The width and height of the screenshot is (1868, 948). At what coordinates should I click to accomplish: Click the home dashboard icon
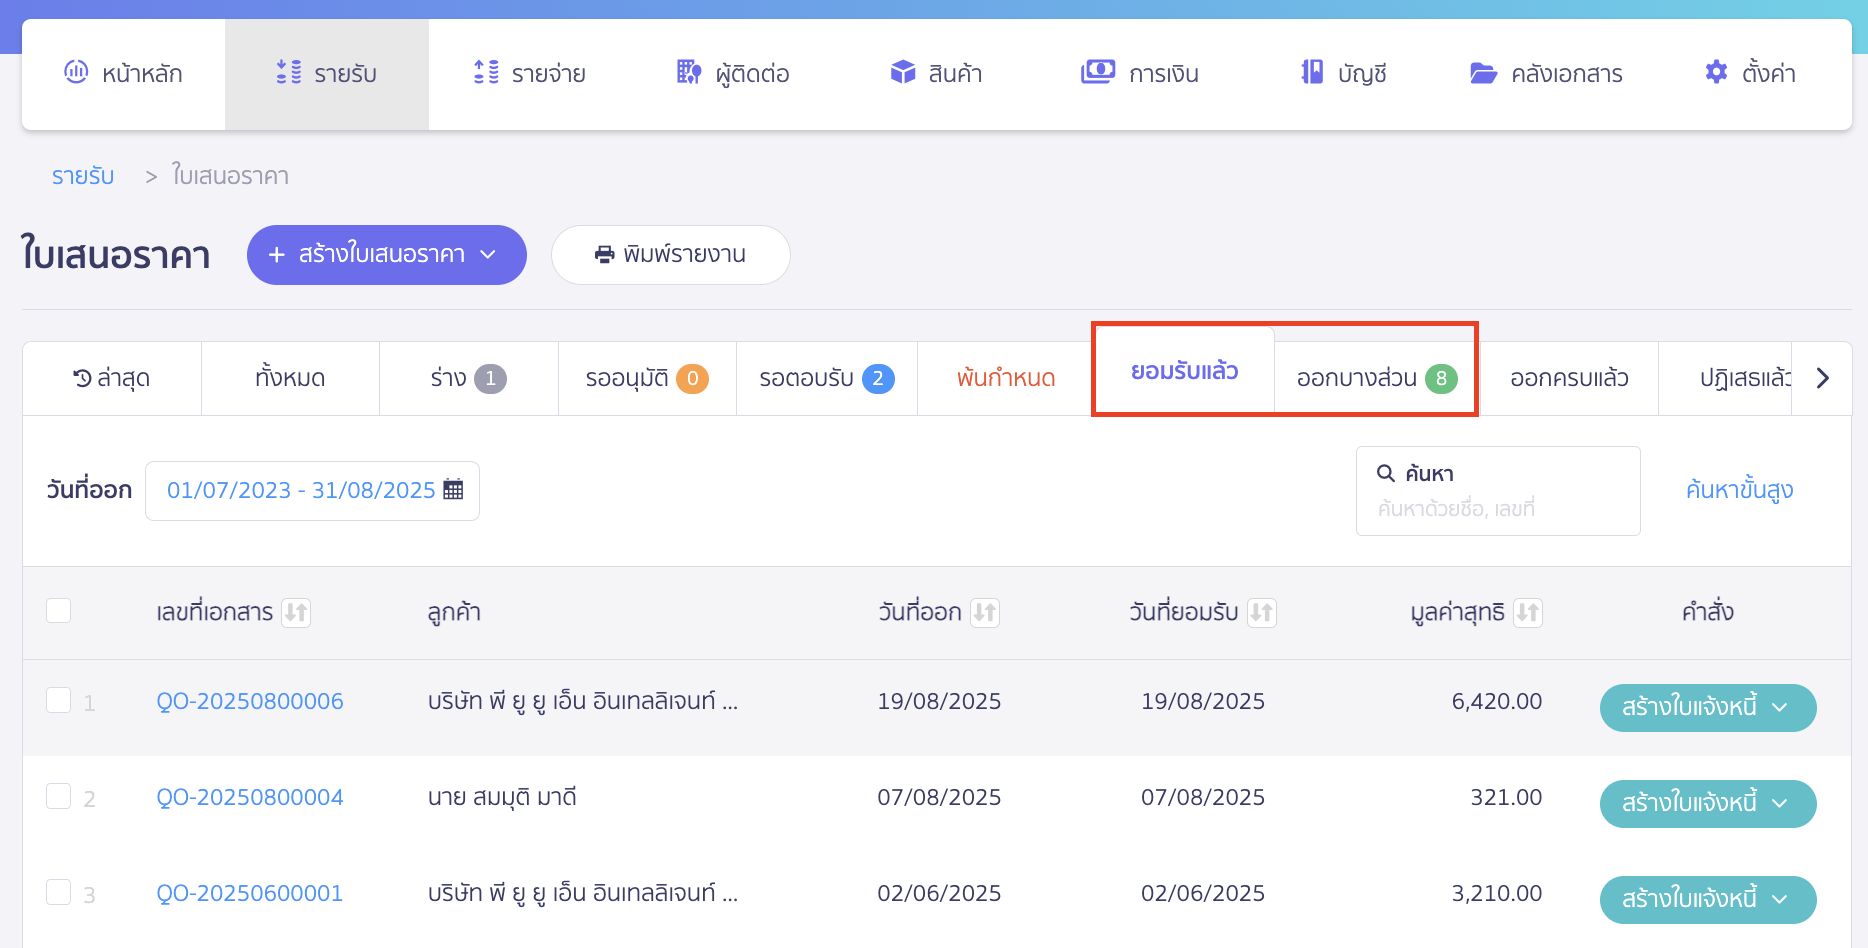point(76,72)
